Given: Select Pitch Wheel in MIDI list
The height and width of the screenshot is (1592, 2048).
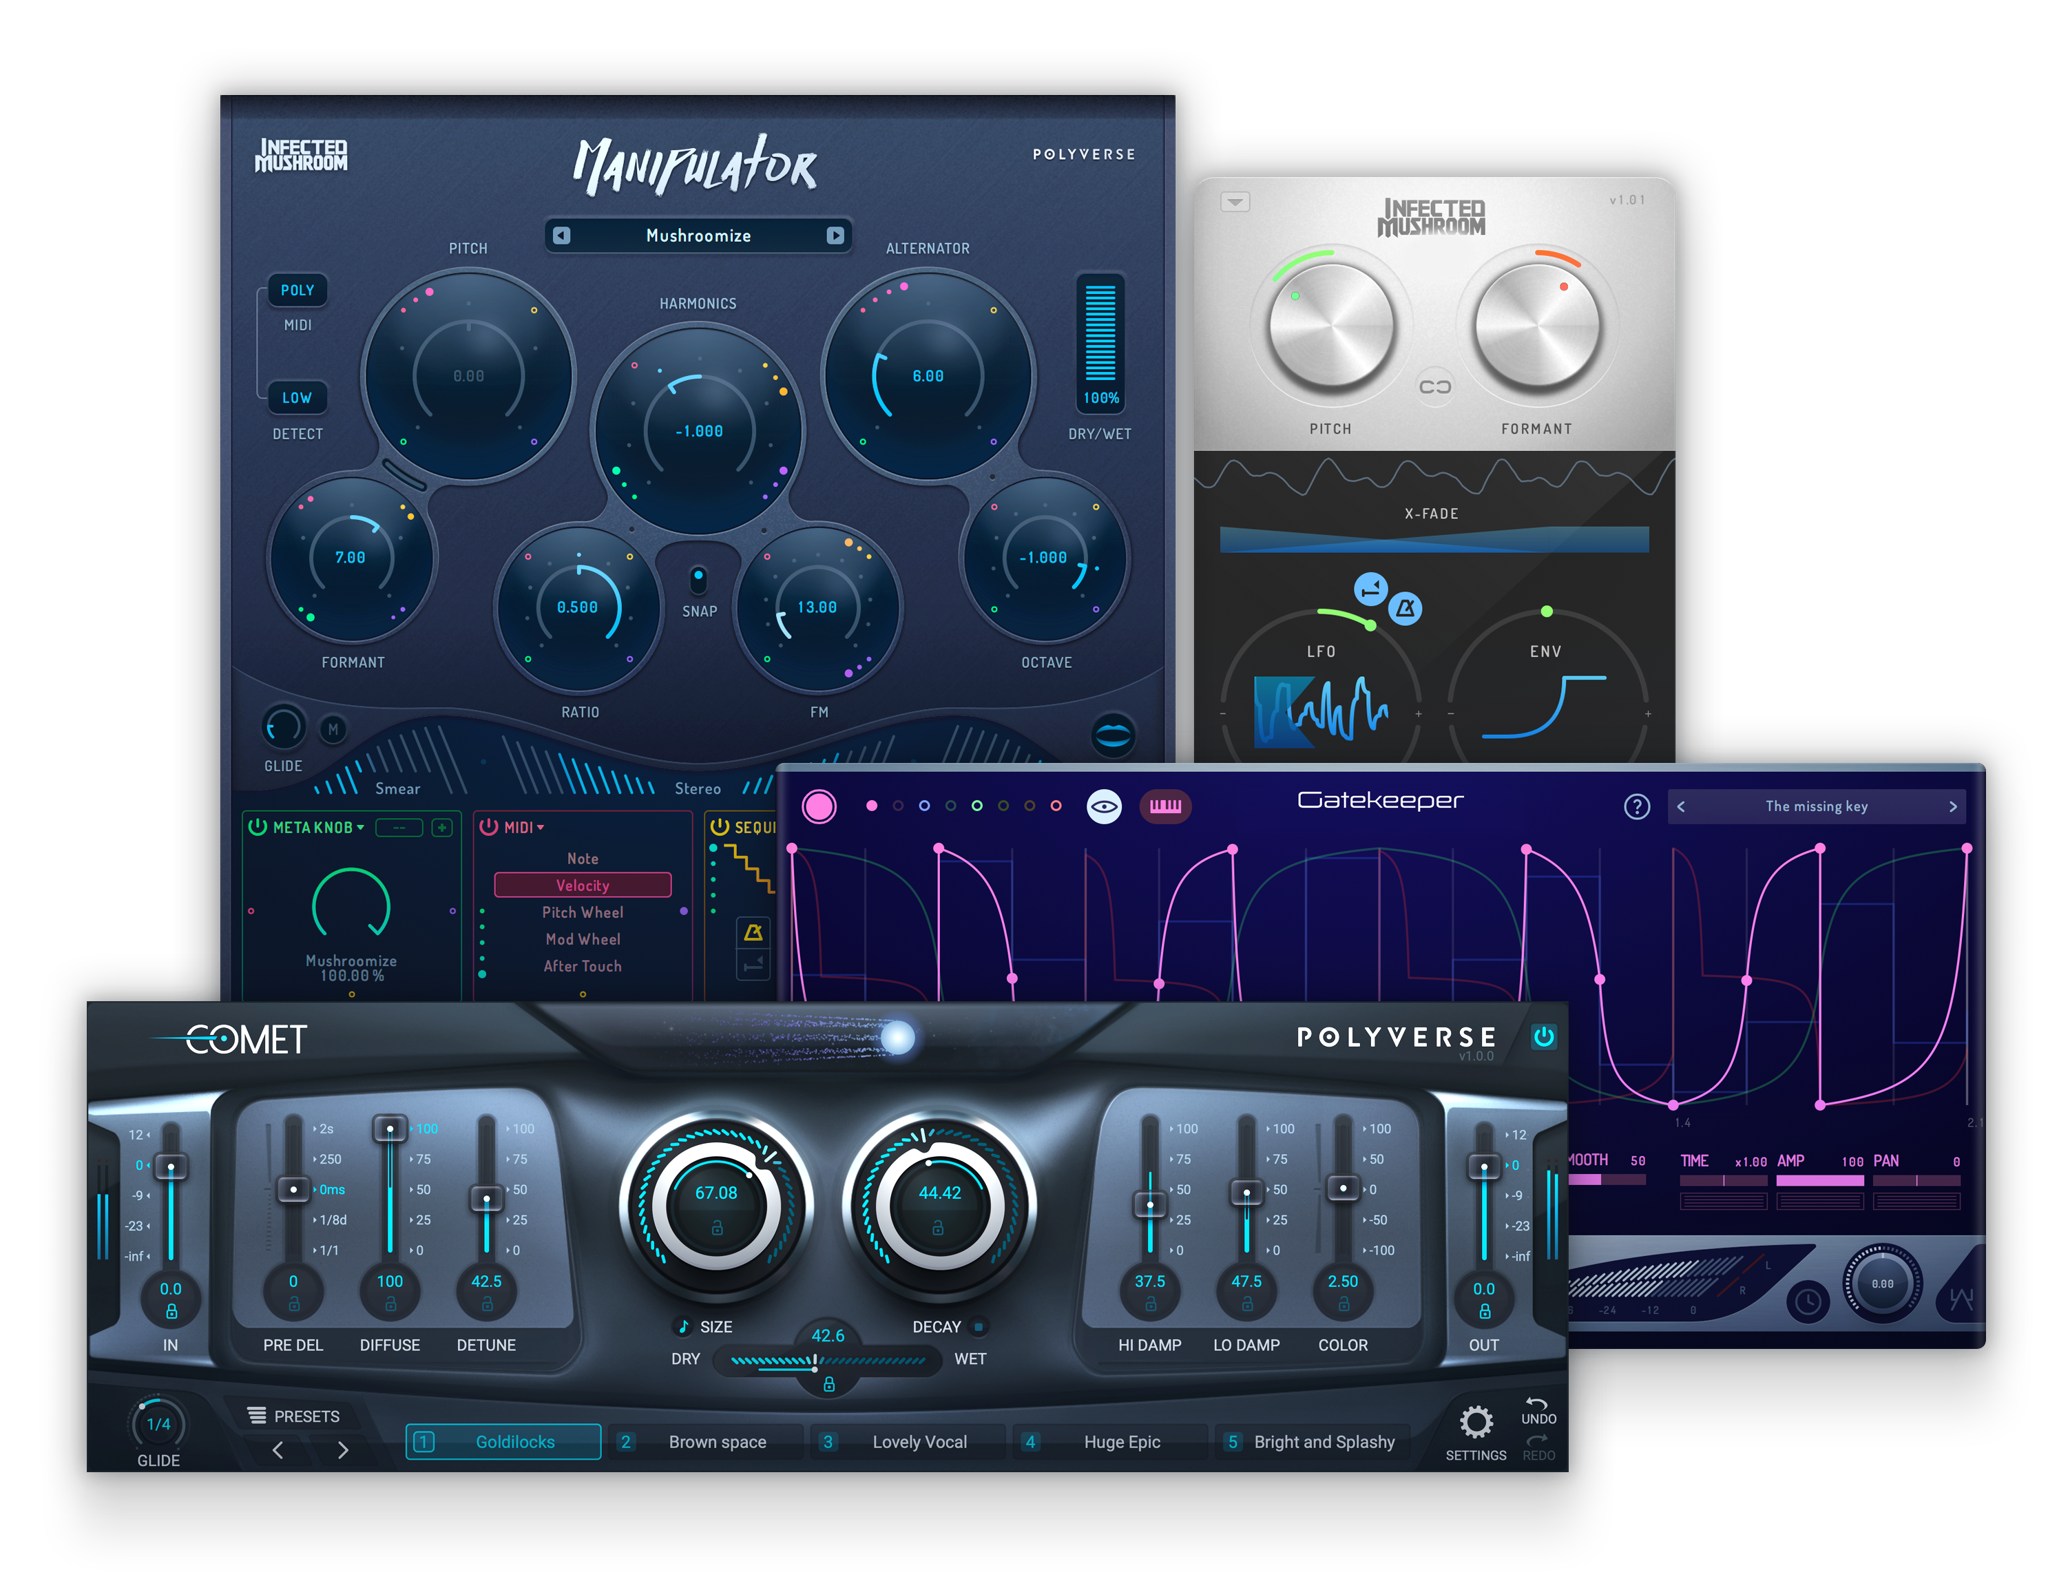Looking at the screenshot, I should point(582,912).
